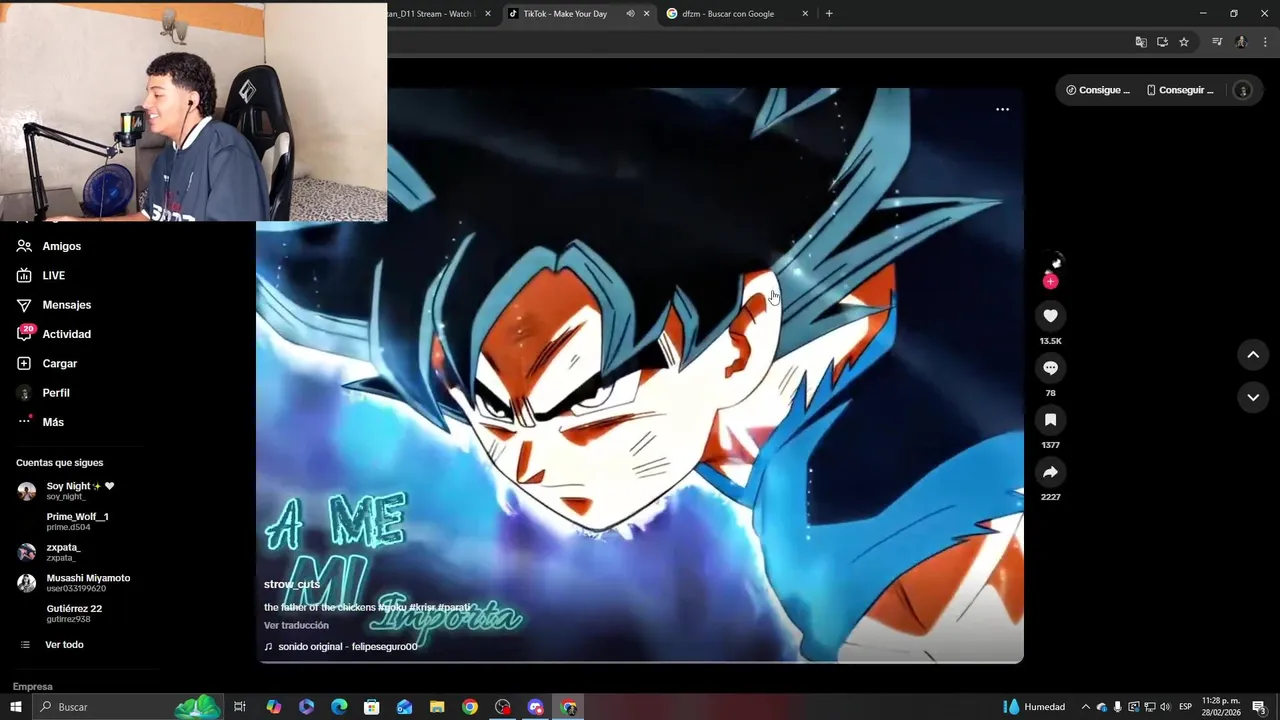The height and width of the screenshot is (720, 1280).
Task: Click taskbar clock showing 11:28 p. m.
Action: tap(1221, 707)
